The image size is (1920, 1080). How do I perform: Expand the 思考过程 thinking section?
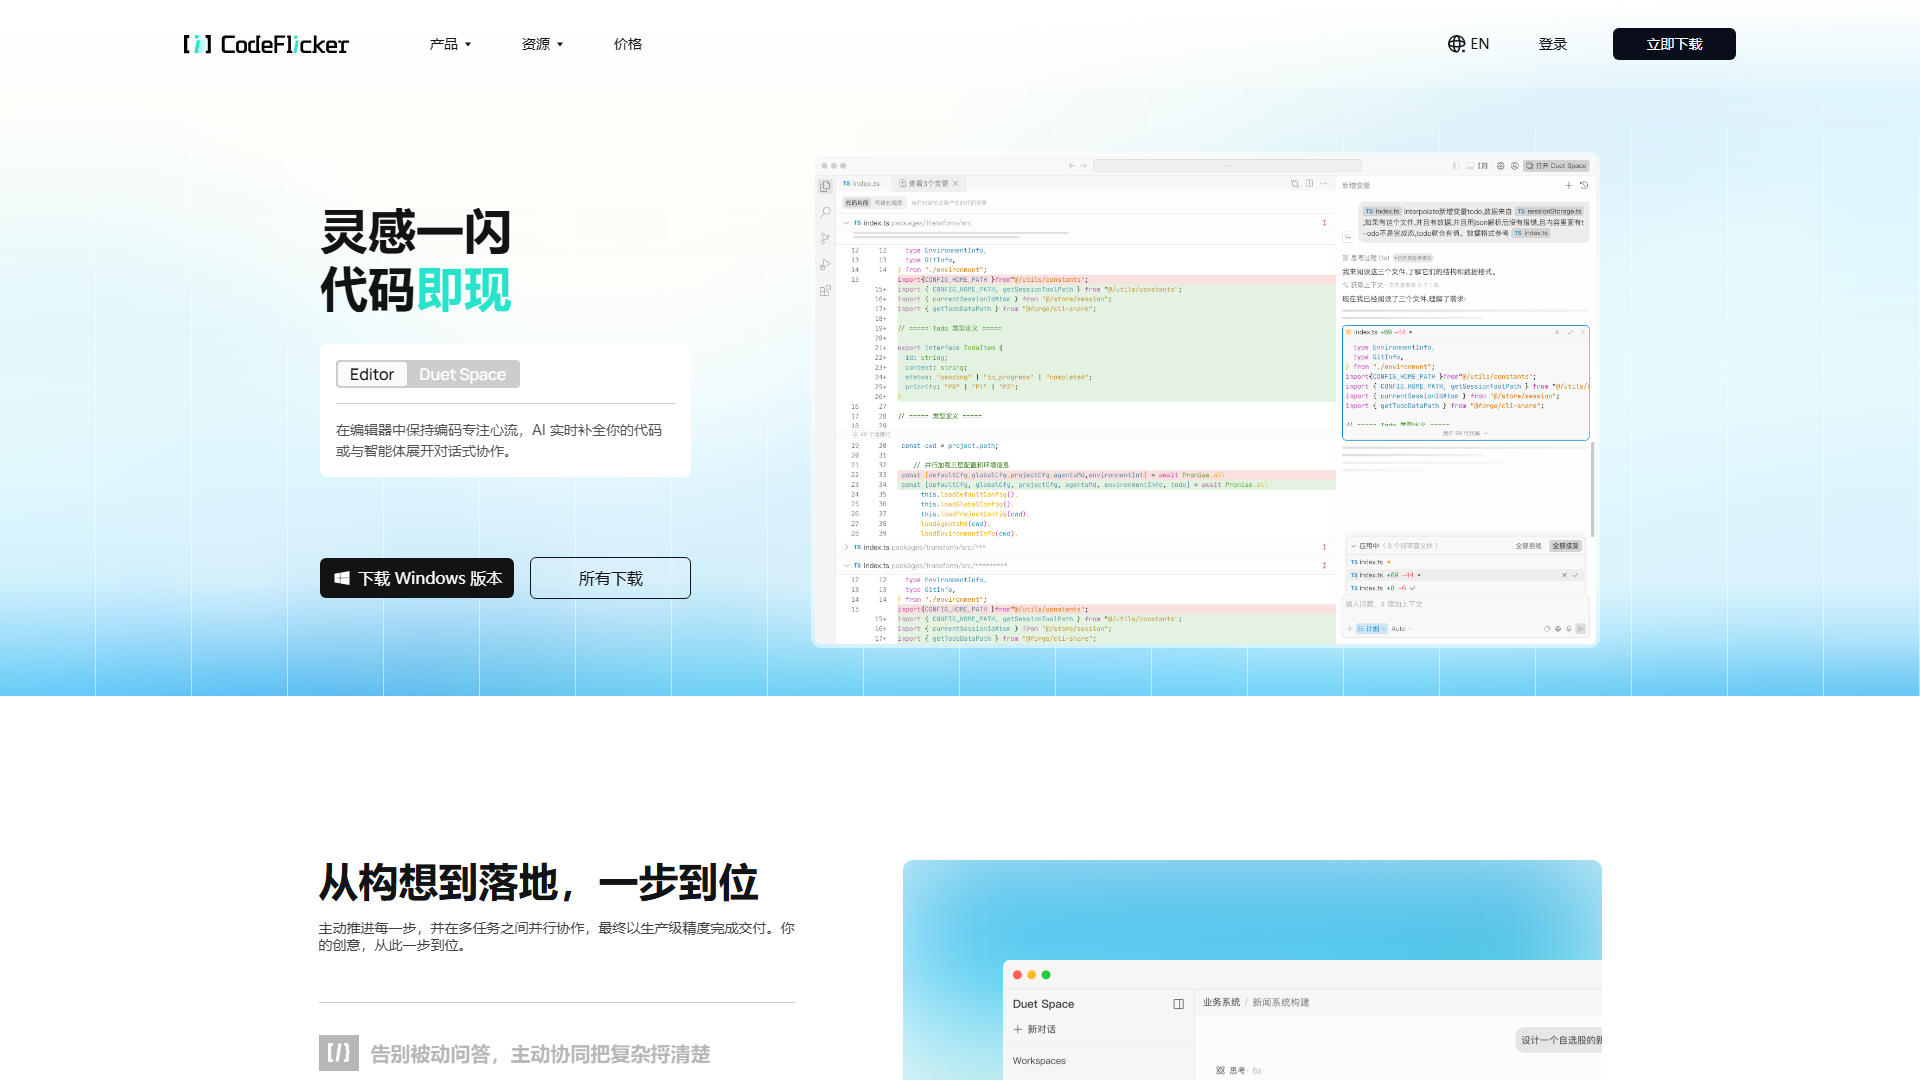click(x=1367, y=258)
